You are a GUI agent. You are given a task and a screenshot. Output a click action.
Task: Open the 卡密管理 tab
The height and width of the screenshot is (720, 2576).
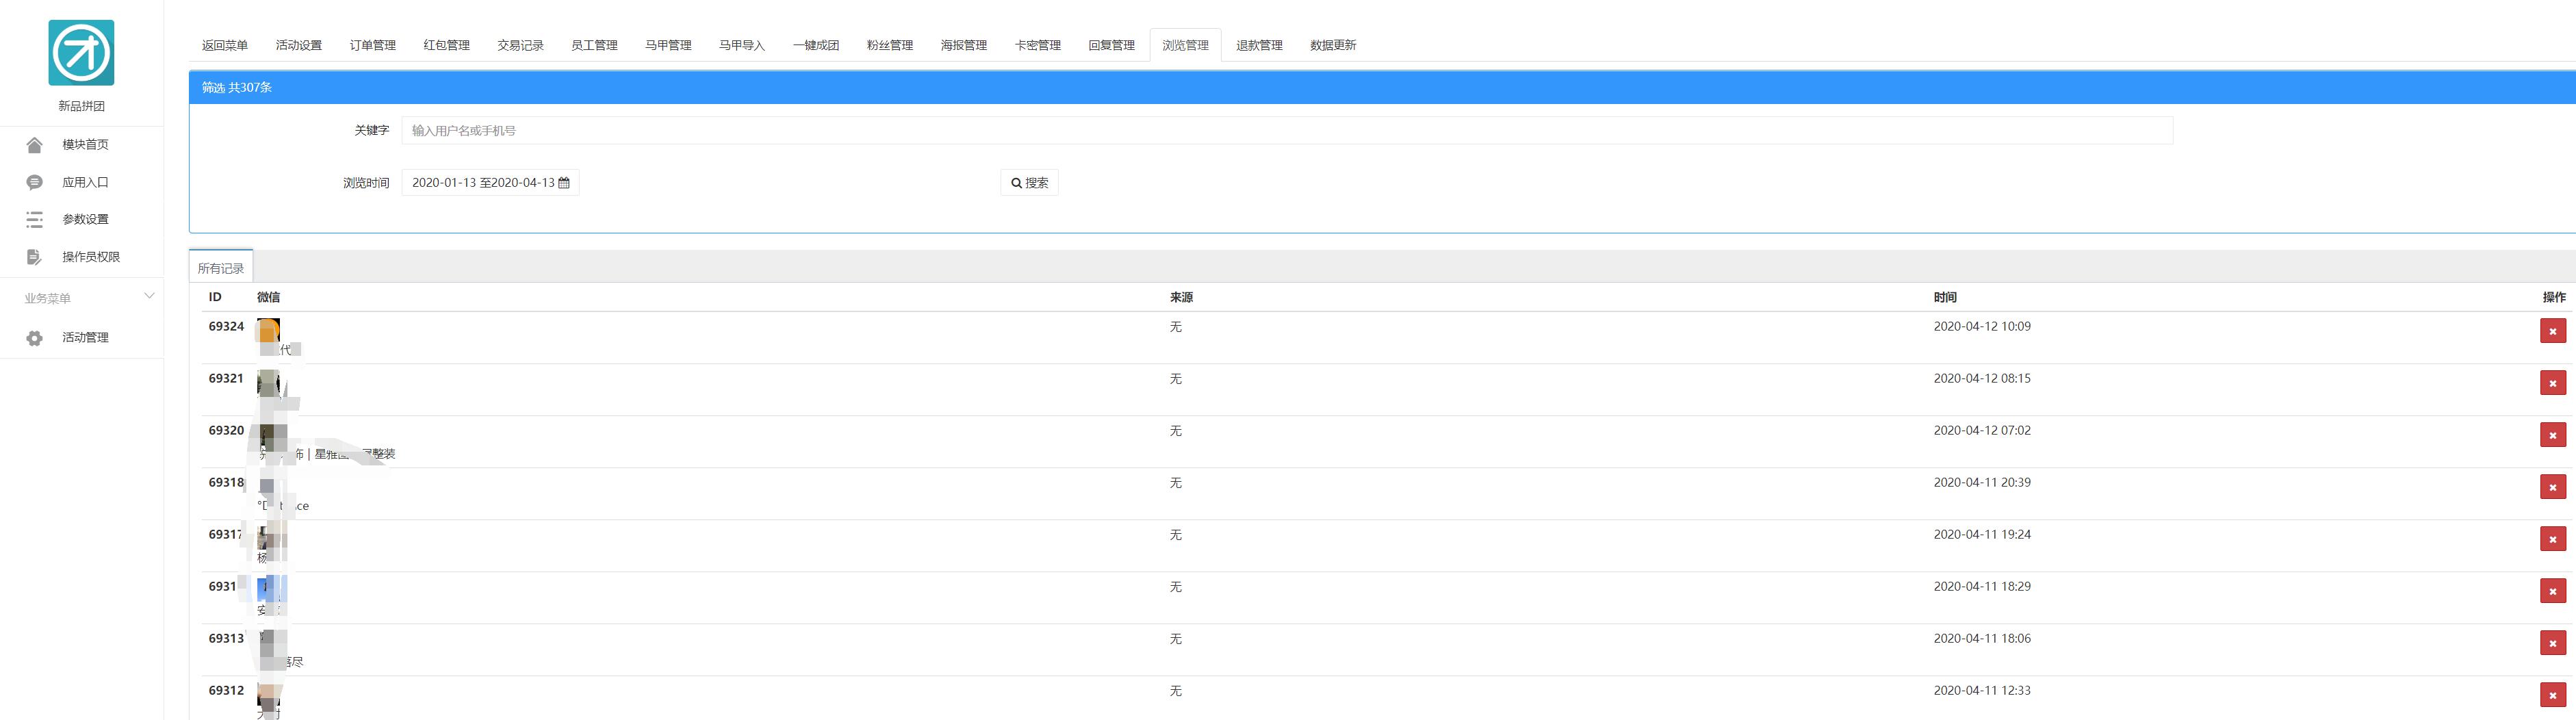(1038, 45)
